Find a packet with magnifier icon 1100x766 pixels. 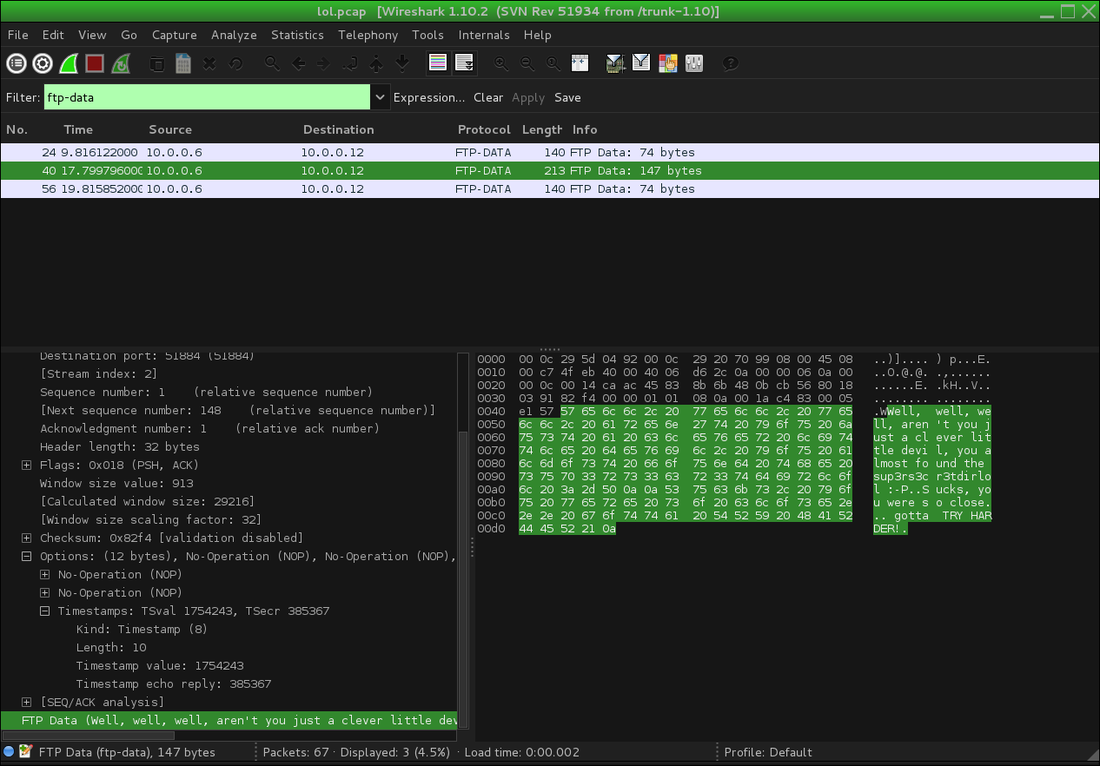[272, 64]
